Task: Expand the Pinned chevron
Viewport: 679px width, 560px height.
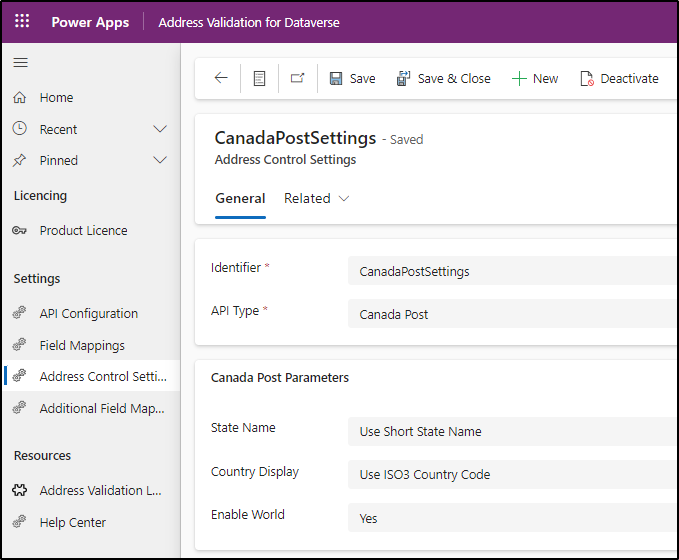Action: coord(159,160)
